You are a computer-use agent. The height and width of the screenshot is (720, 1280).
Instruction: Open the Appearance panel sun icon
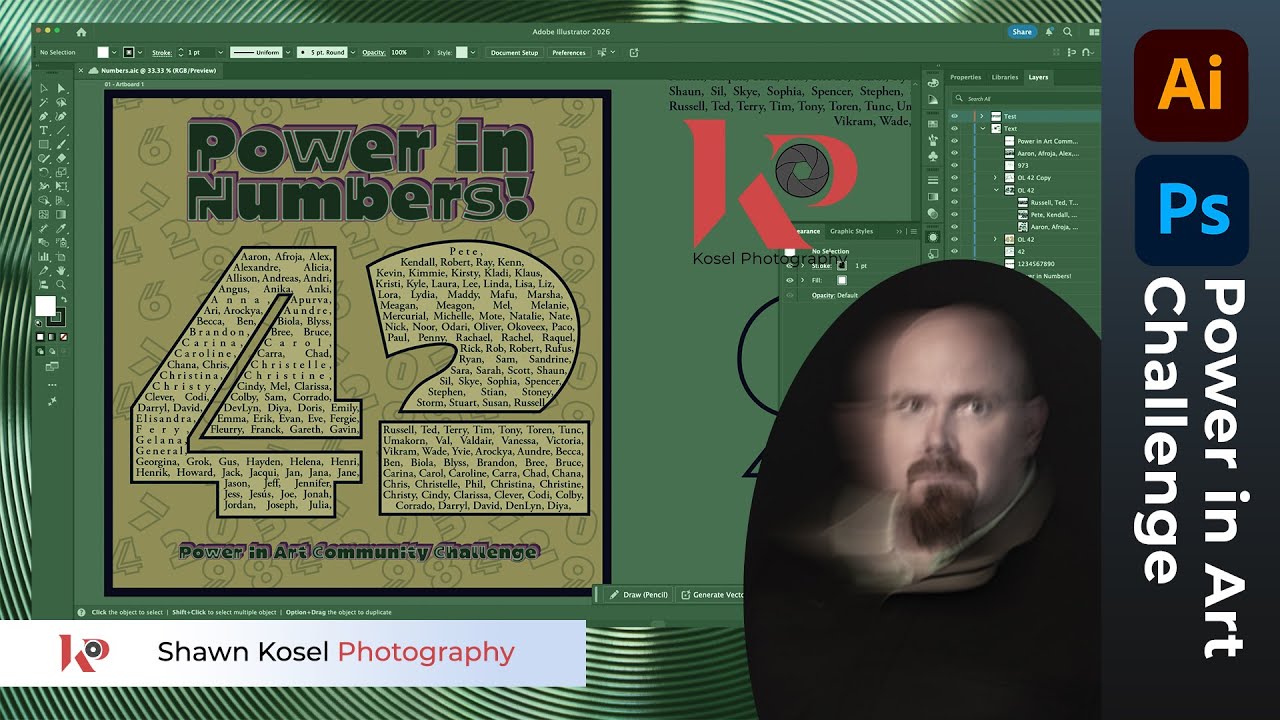933,237
